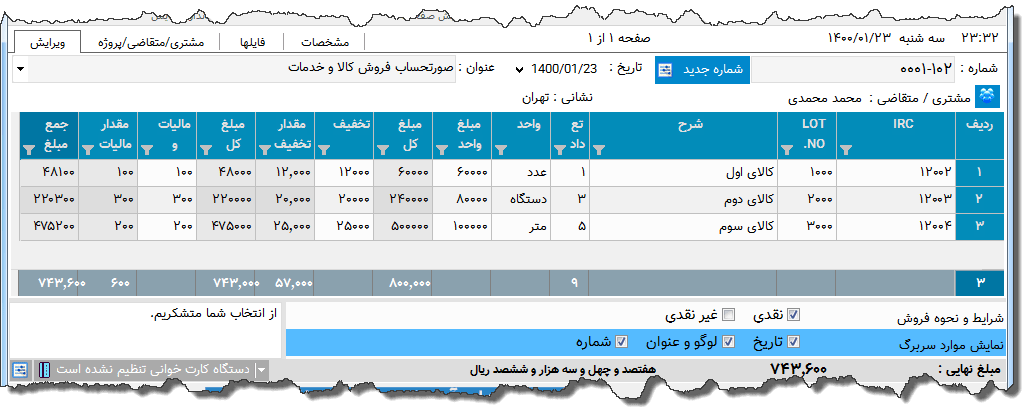Select the cell کالای دوم
Viewport: 1030px width, 420px height.
point(683,199)
